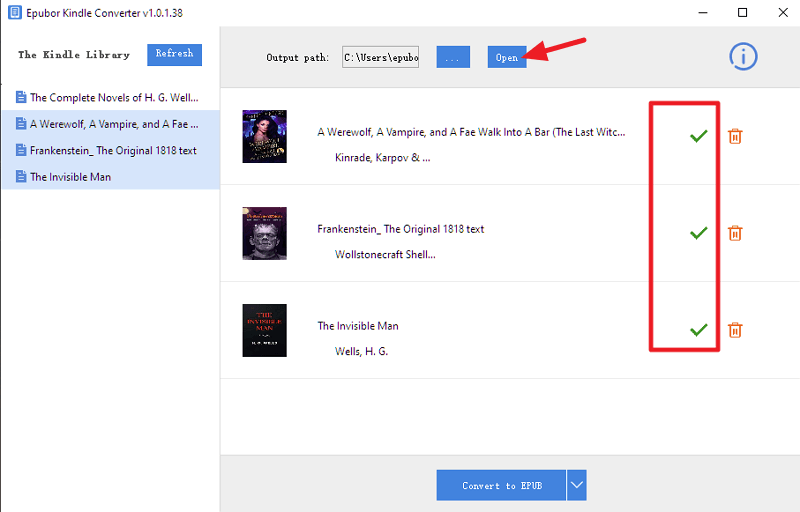Click author 'Wollstonecraft Shell...'
The width and height of the screenshot is (800, 512).
[x=385, y=254]
